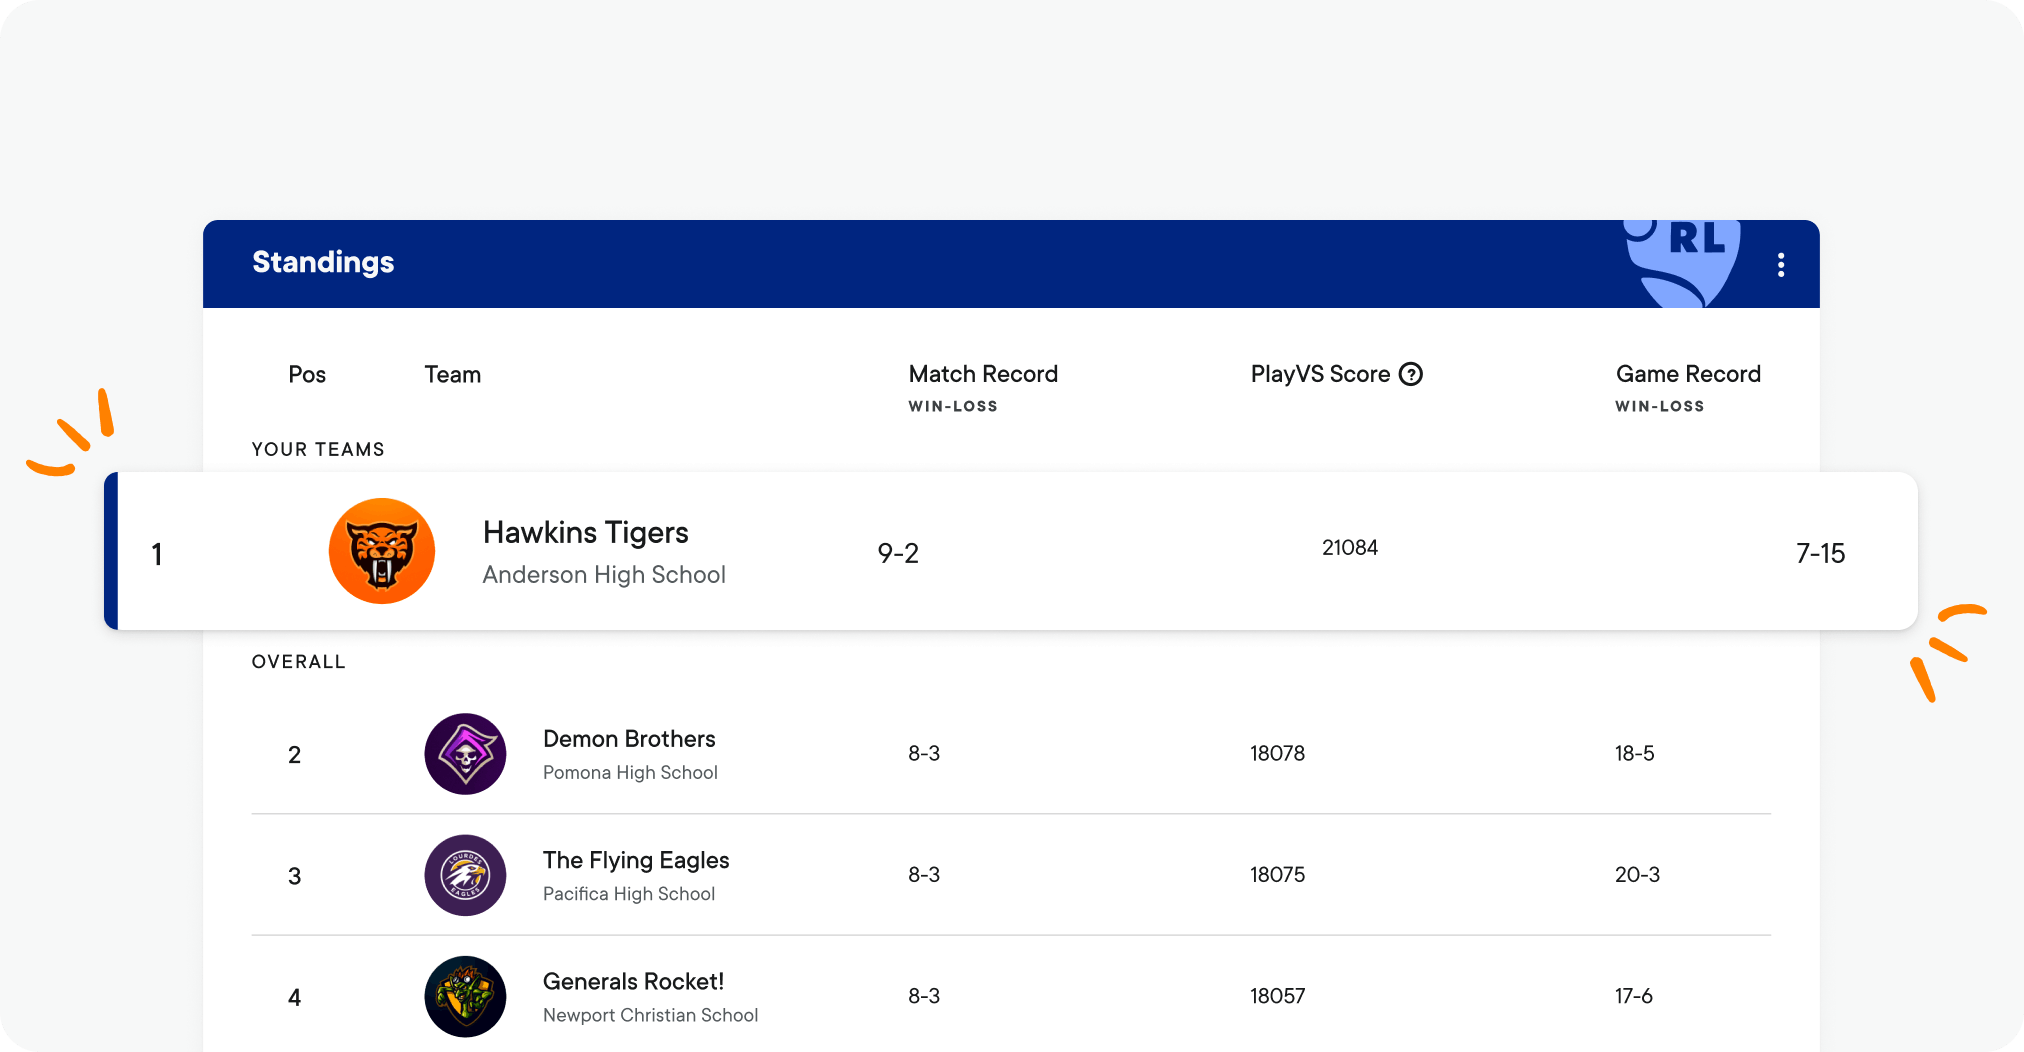This screenshot has height=1052, width=2024.
Task: Select The Flying Eagles team name
Action: [636, 860]
